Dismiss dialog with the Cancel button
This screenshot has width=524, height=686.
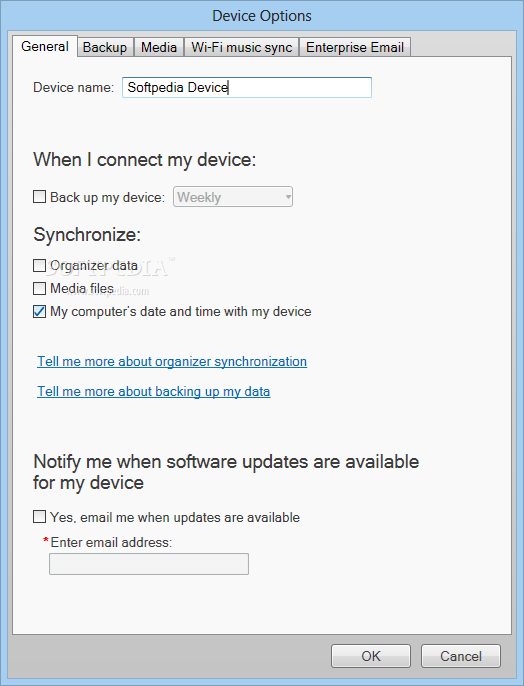[461, 656]
